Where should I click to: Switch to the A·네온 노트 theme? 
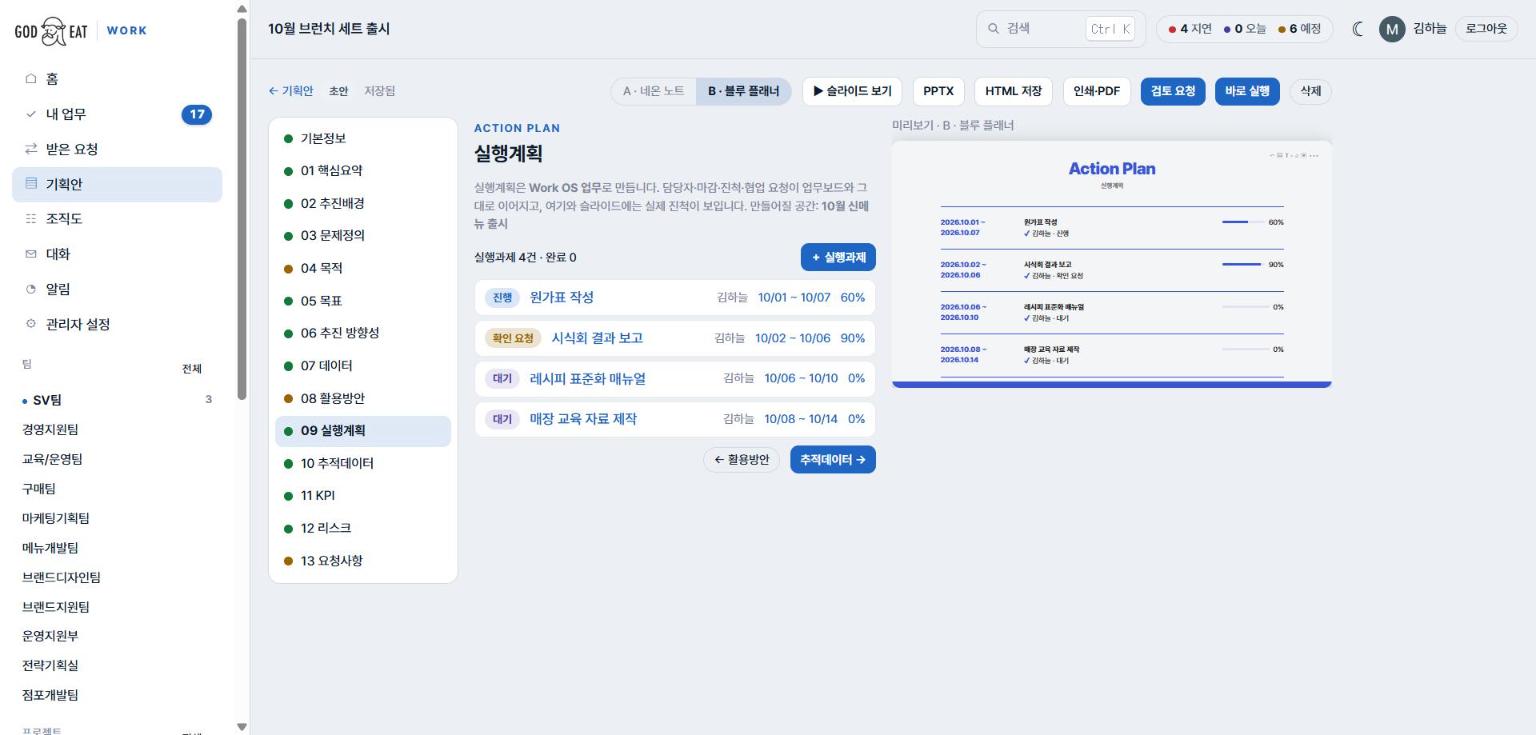(654, 91)
